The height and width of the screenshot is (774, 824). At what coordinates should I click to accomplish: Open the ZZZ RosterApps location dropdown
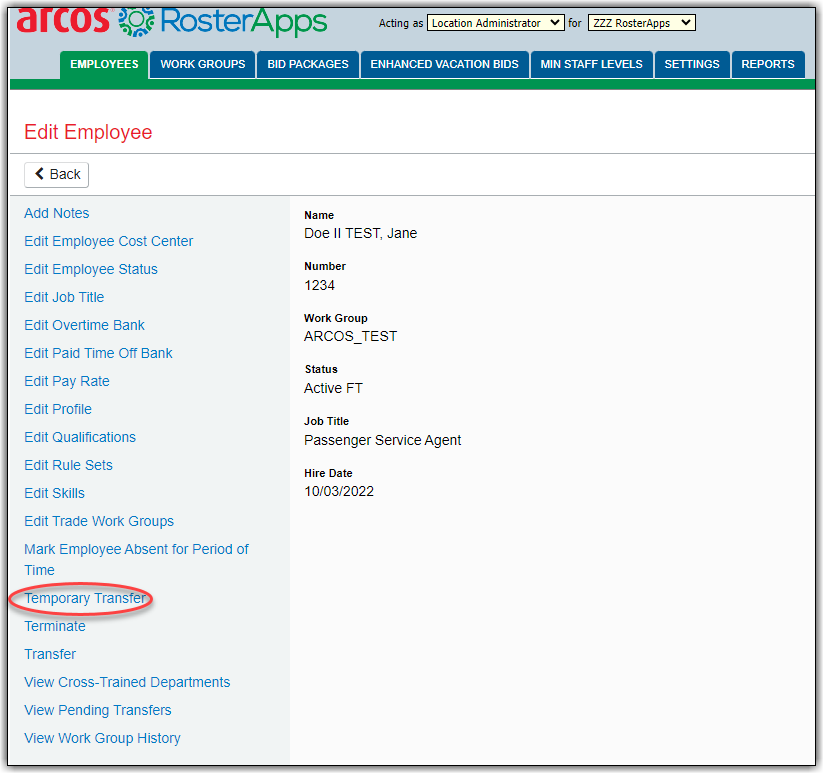click(x=641, y=23)
